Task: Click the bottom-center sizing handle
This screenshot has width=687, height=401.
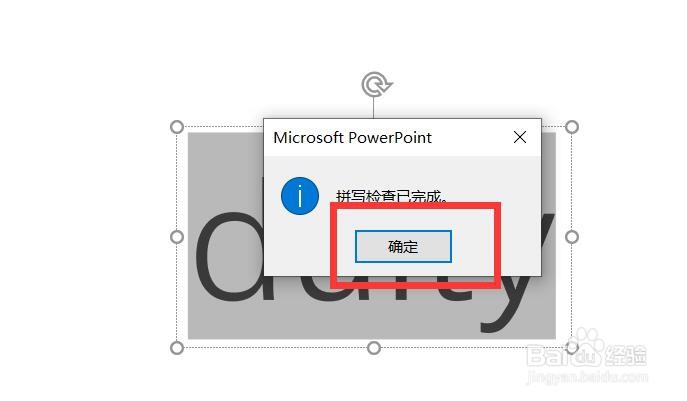Action: (374, 348)
